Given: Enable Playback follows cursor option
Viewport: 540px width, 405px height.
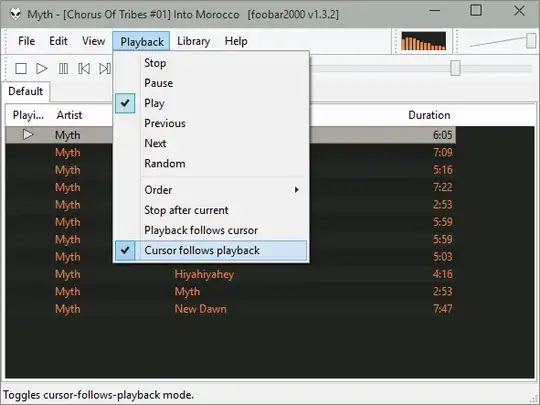Looking at the screenshot, I should [211, 230].
